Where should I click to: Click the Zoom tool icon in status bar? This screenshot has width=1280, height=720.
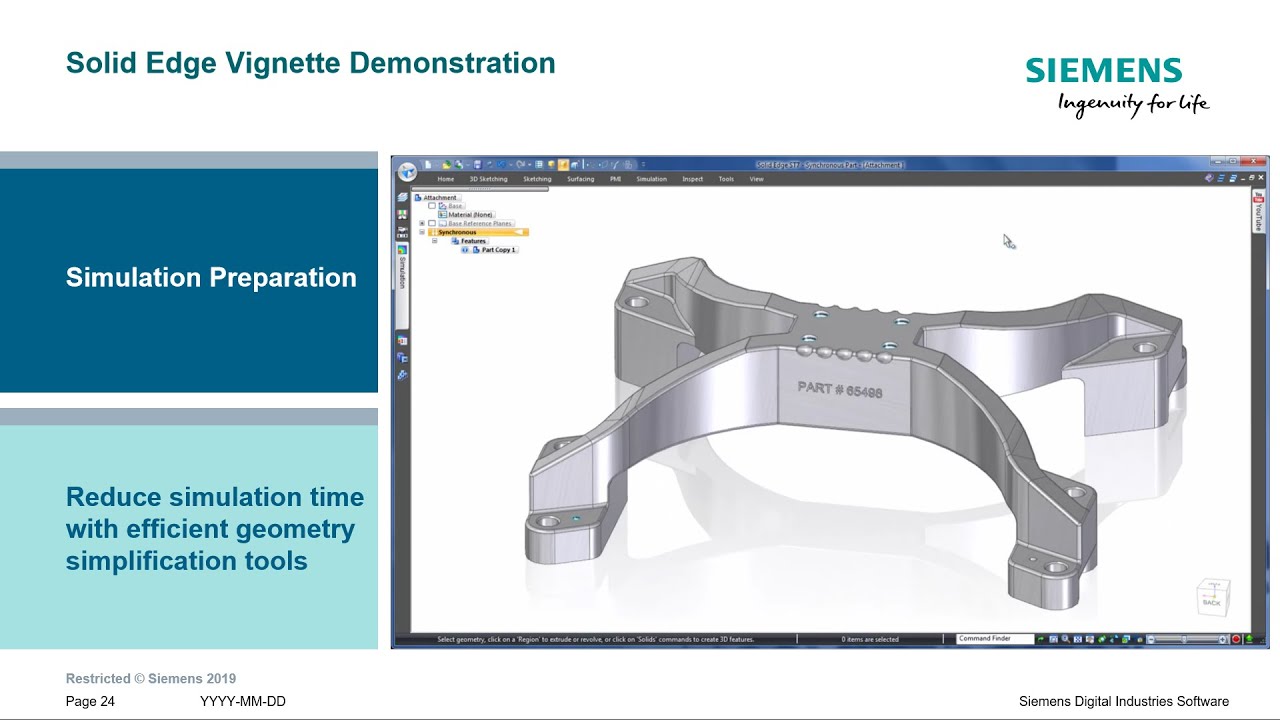pyautogui.click(x=1065, y=639)
